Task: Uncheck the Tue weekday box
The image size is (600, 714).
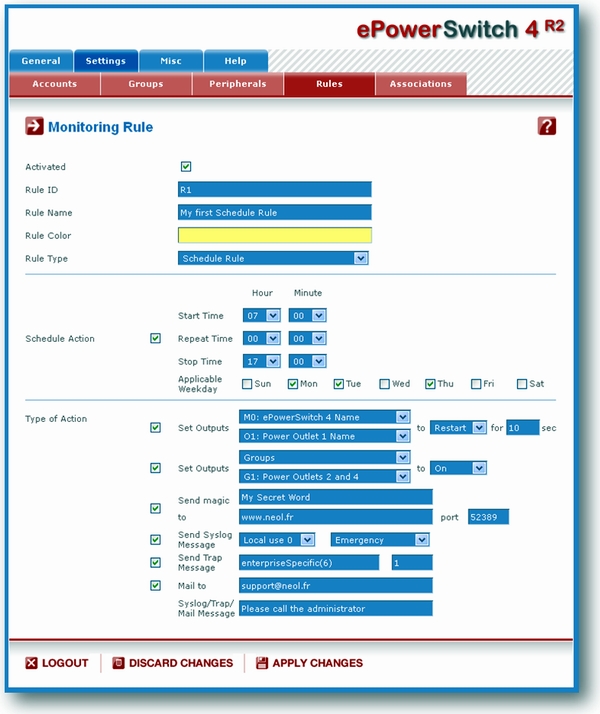Action: coord(338,384)
